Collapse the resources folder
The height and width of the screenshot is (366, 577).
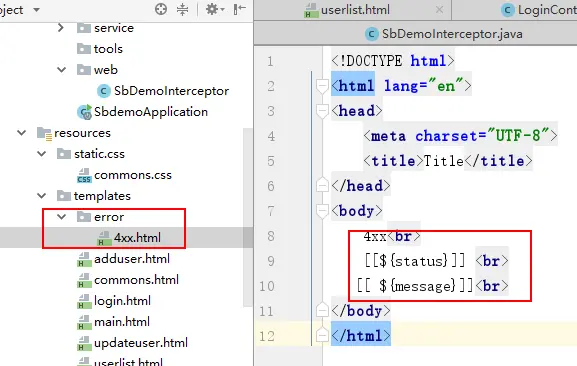pyautogui.click(x=22, y=132)
